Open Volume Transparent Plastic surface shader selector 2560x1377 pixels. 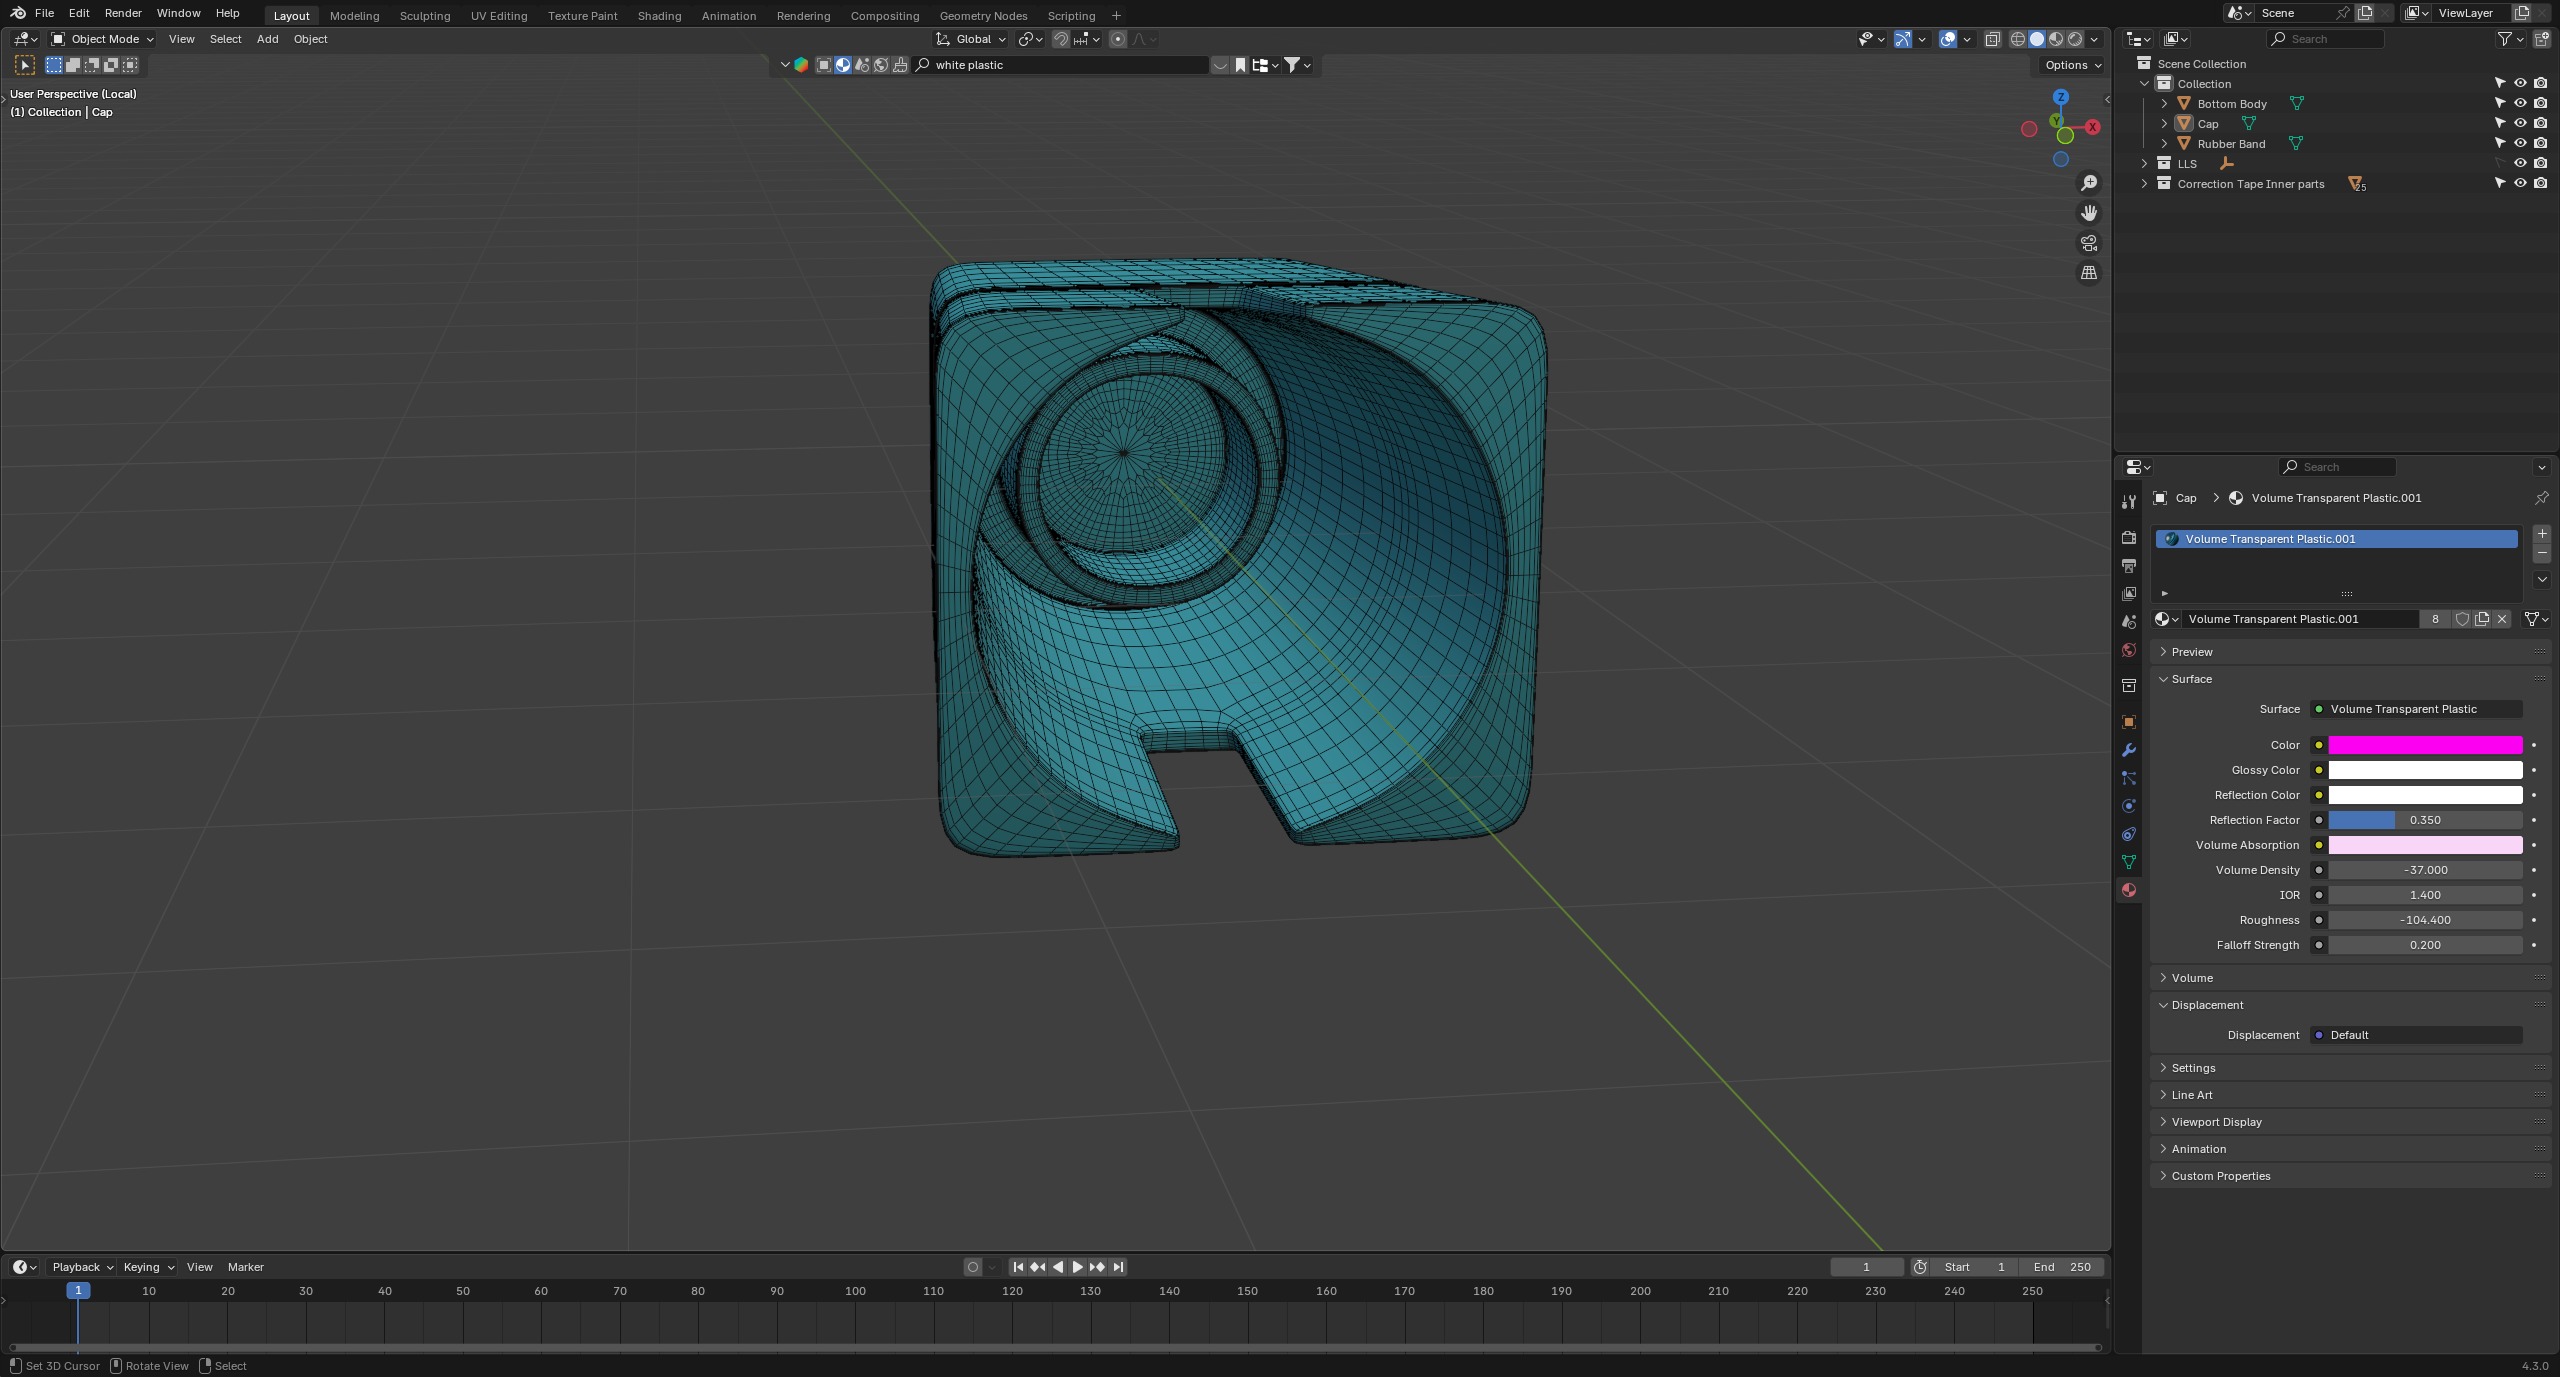pos(2416,709)
